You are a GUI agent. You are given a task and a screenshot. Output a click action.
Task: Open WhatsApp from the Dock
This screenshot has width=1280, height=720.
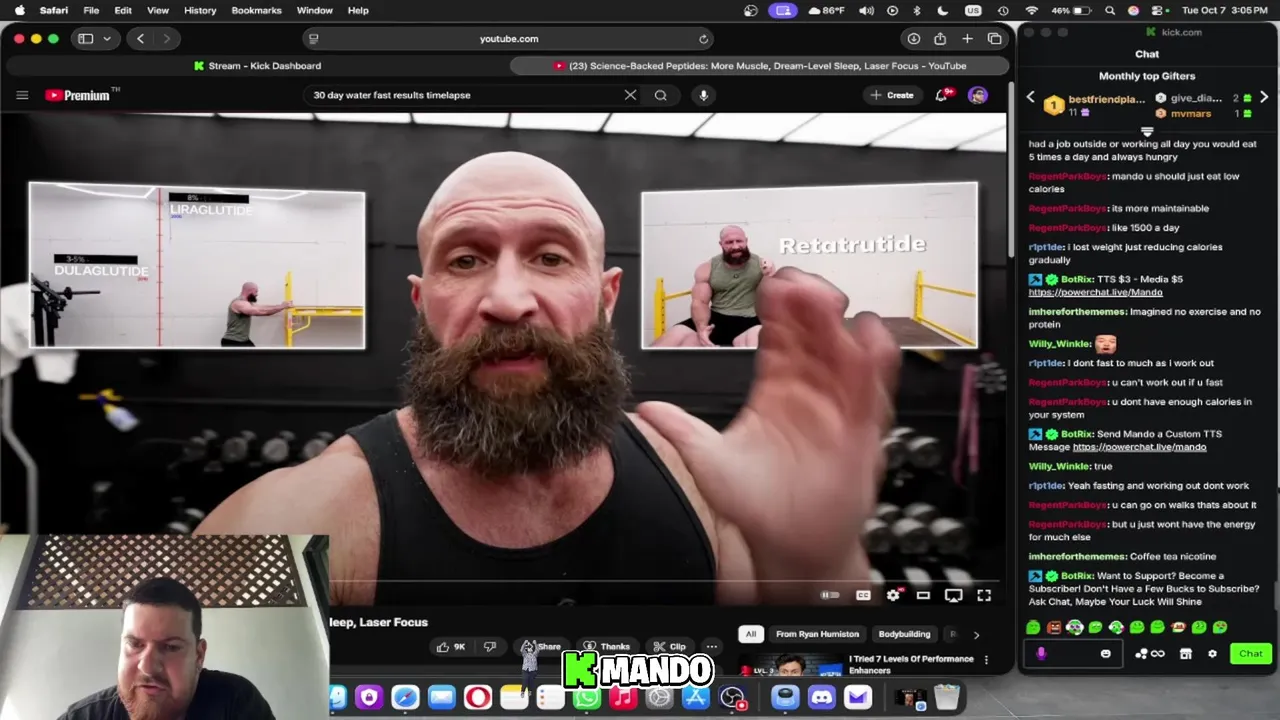[x=586, y=697]
